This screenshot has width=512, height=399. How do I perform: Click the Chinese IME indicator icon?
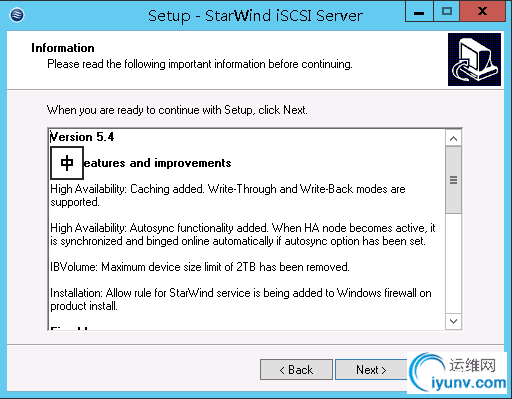[x=67, y=163]
